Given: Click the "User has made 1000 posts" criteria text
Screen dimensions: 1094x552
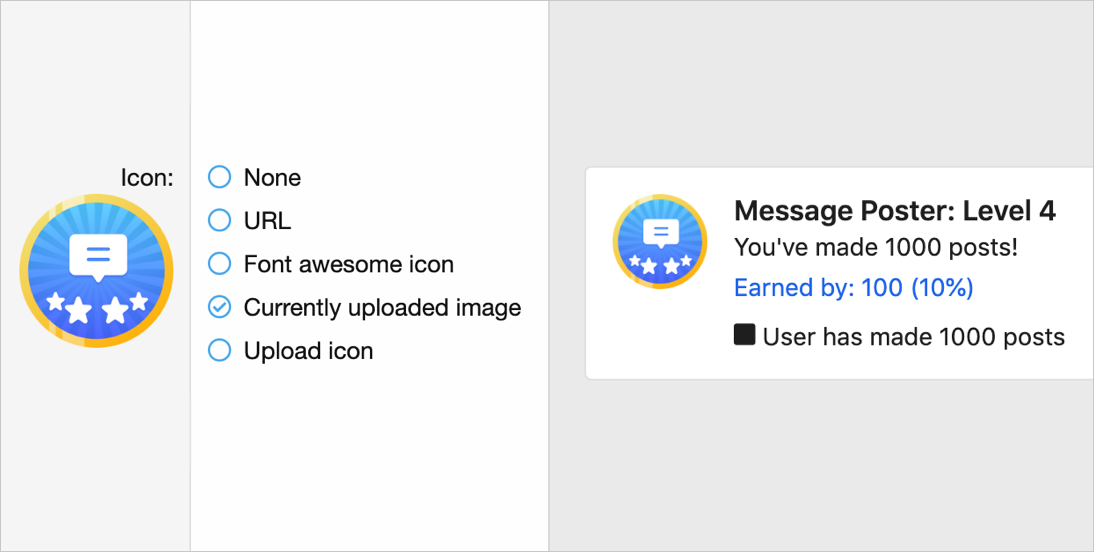Looking at the screenshot, I should tap(913, 337).
